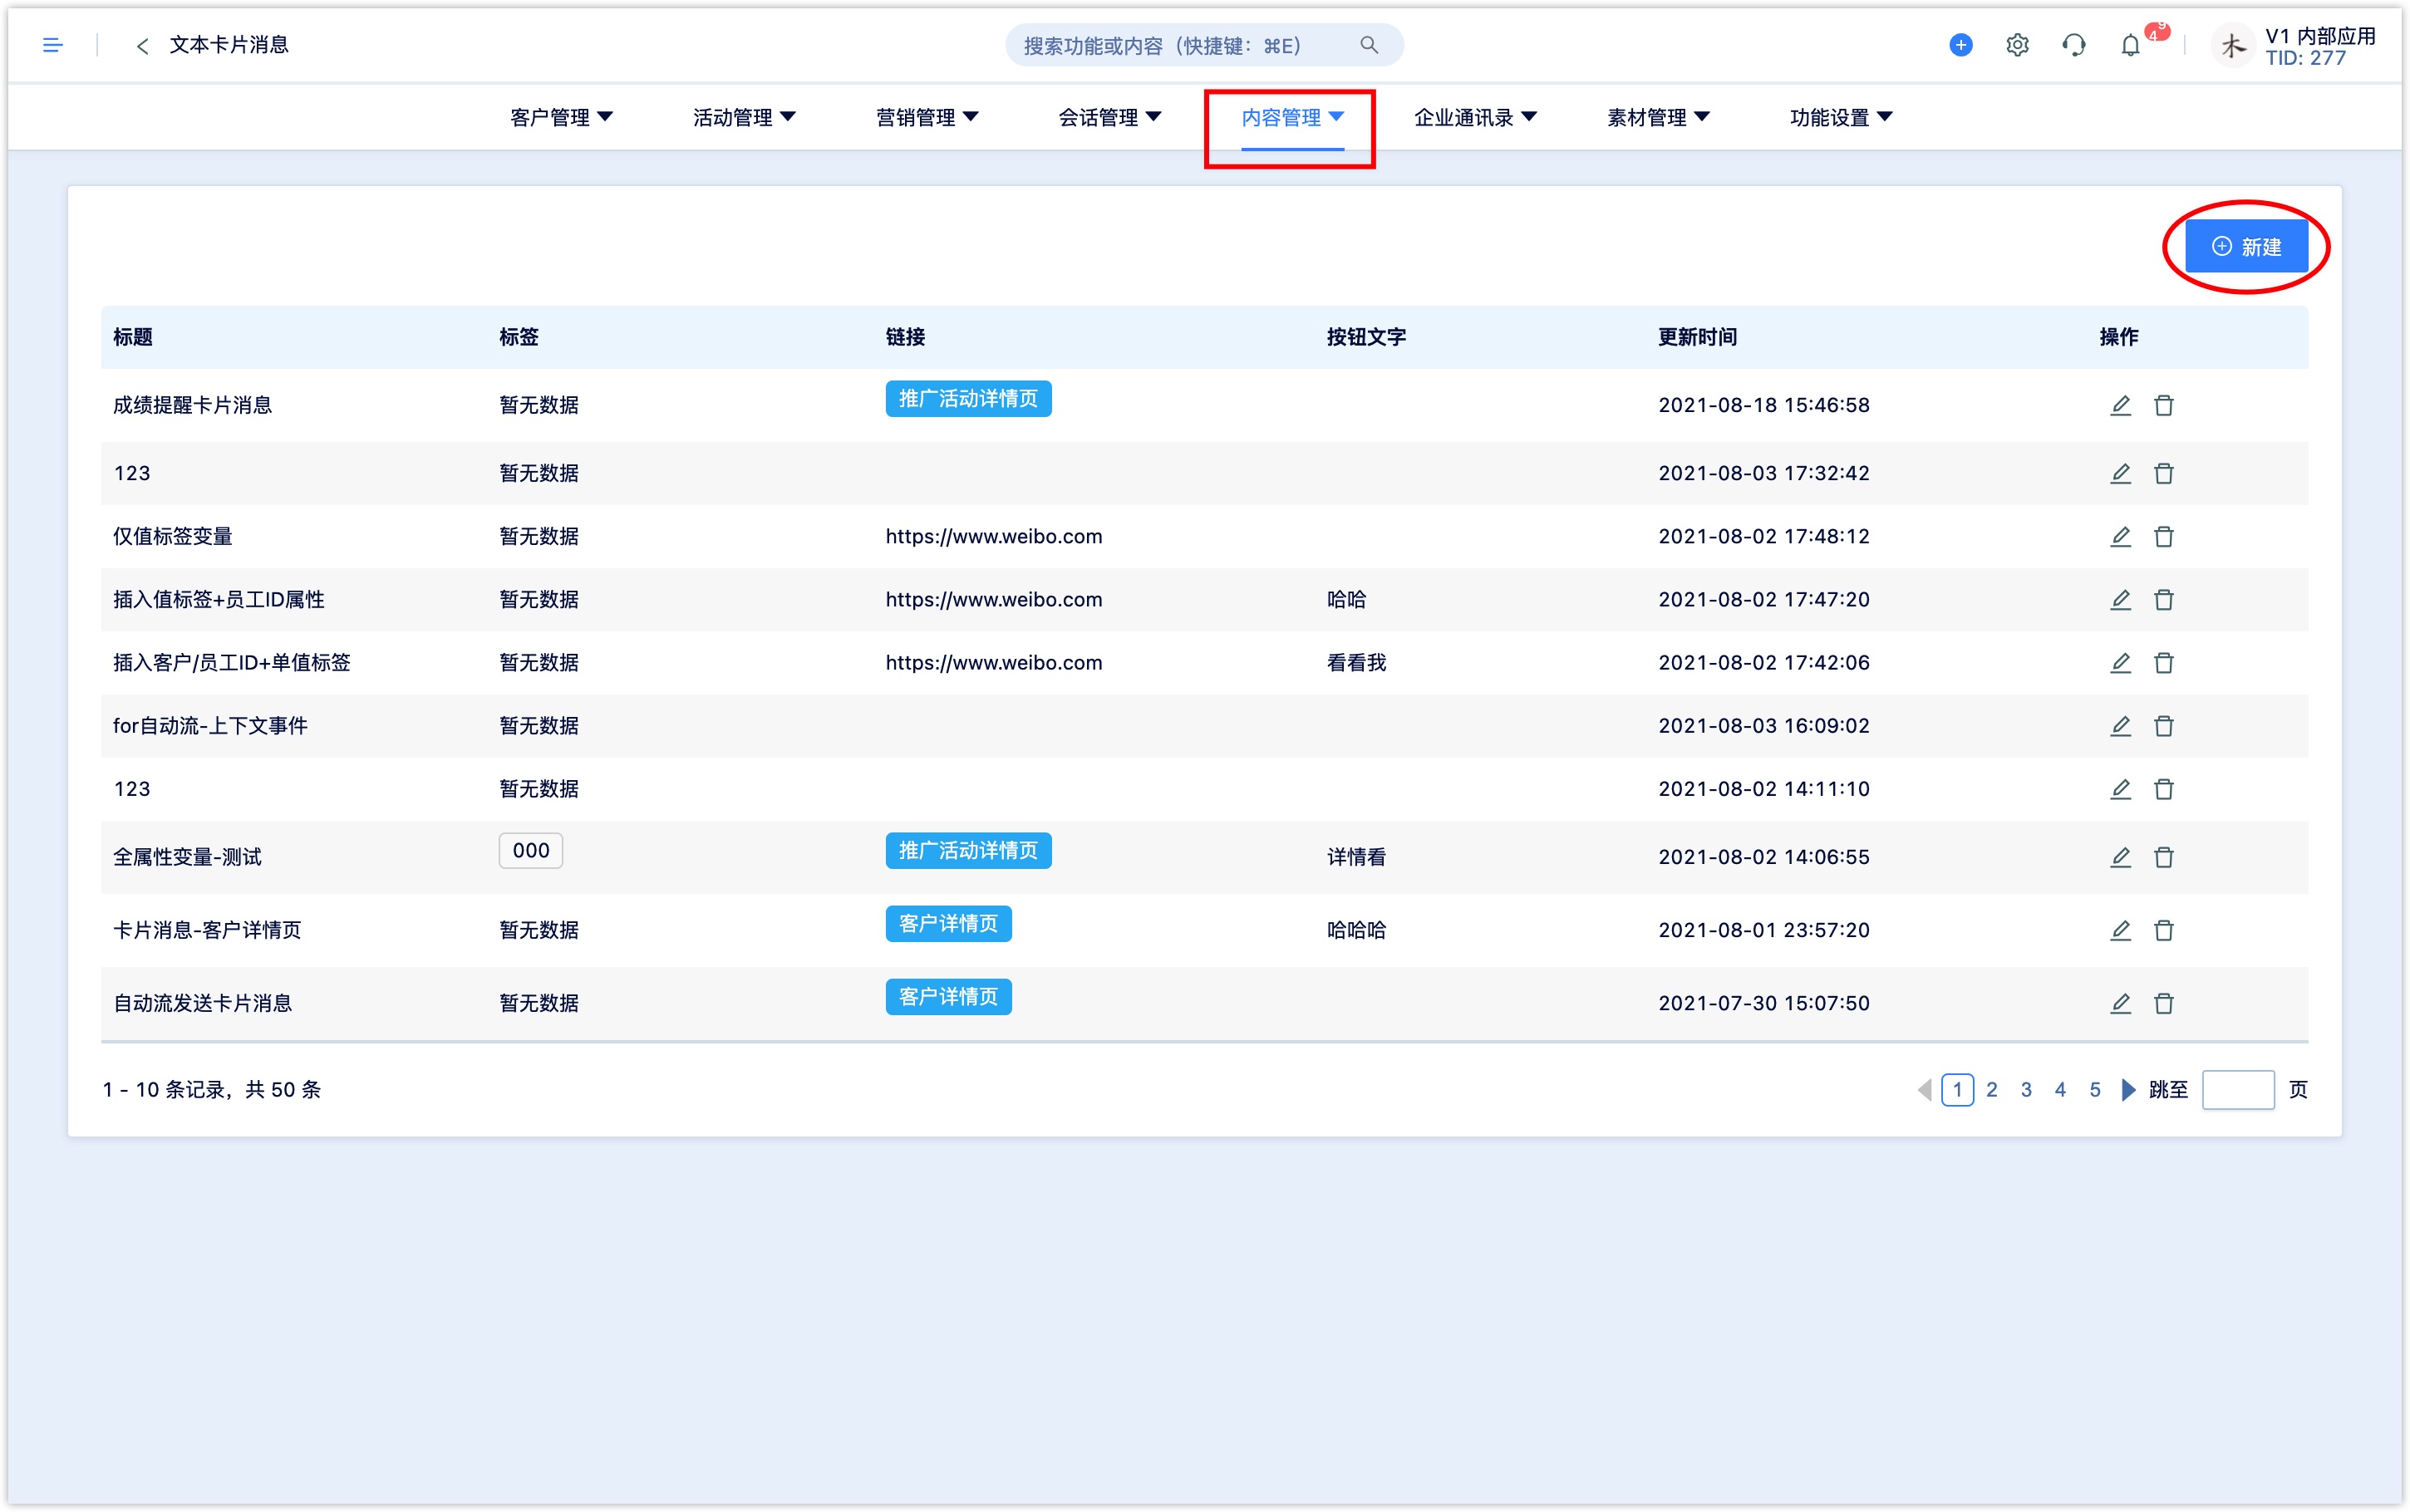Go to page 2
Image resolution: width=2410 pixels, height=1512 pixels.
[1991, 1089]
